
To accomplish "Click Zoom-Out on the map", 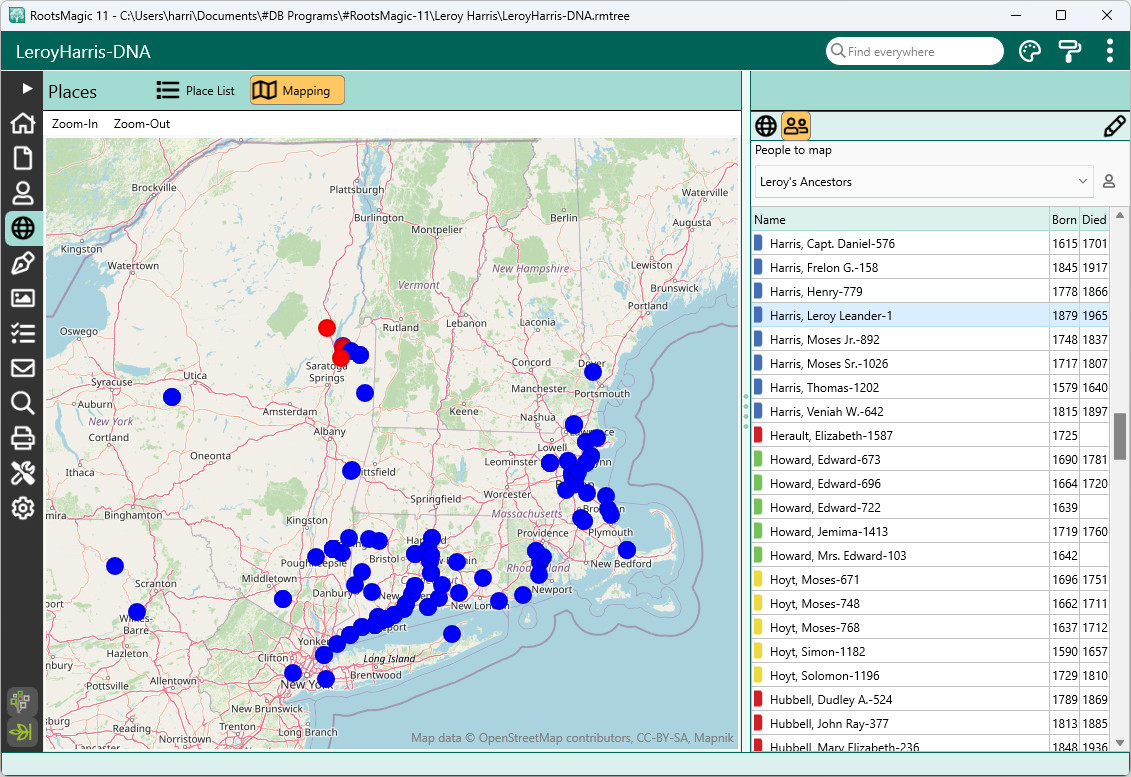I will 141,123.
